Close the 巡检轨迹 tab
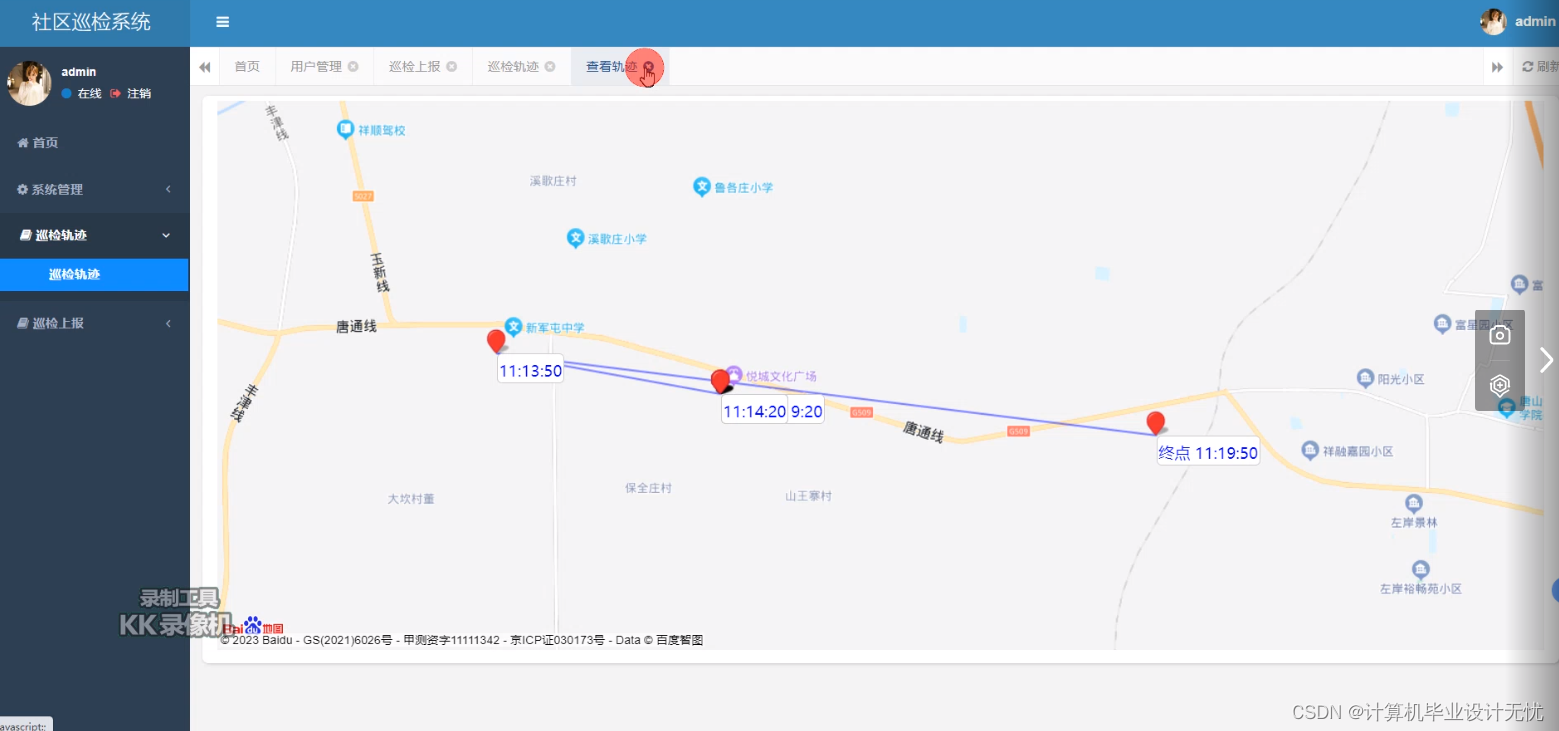Screen dimensions: 1559x731 [550, 67]
